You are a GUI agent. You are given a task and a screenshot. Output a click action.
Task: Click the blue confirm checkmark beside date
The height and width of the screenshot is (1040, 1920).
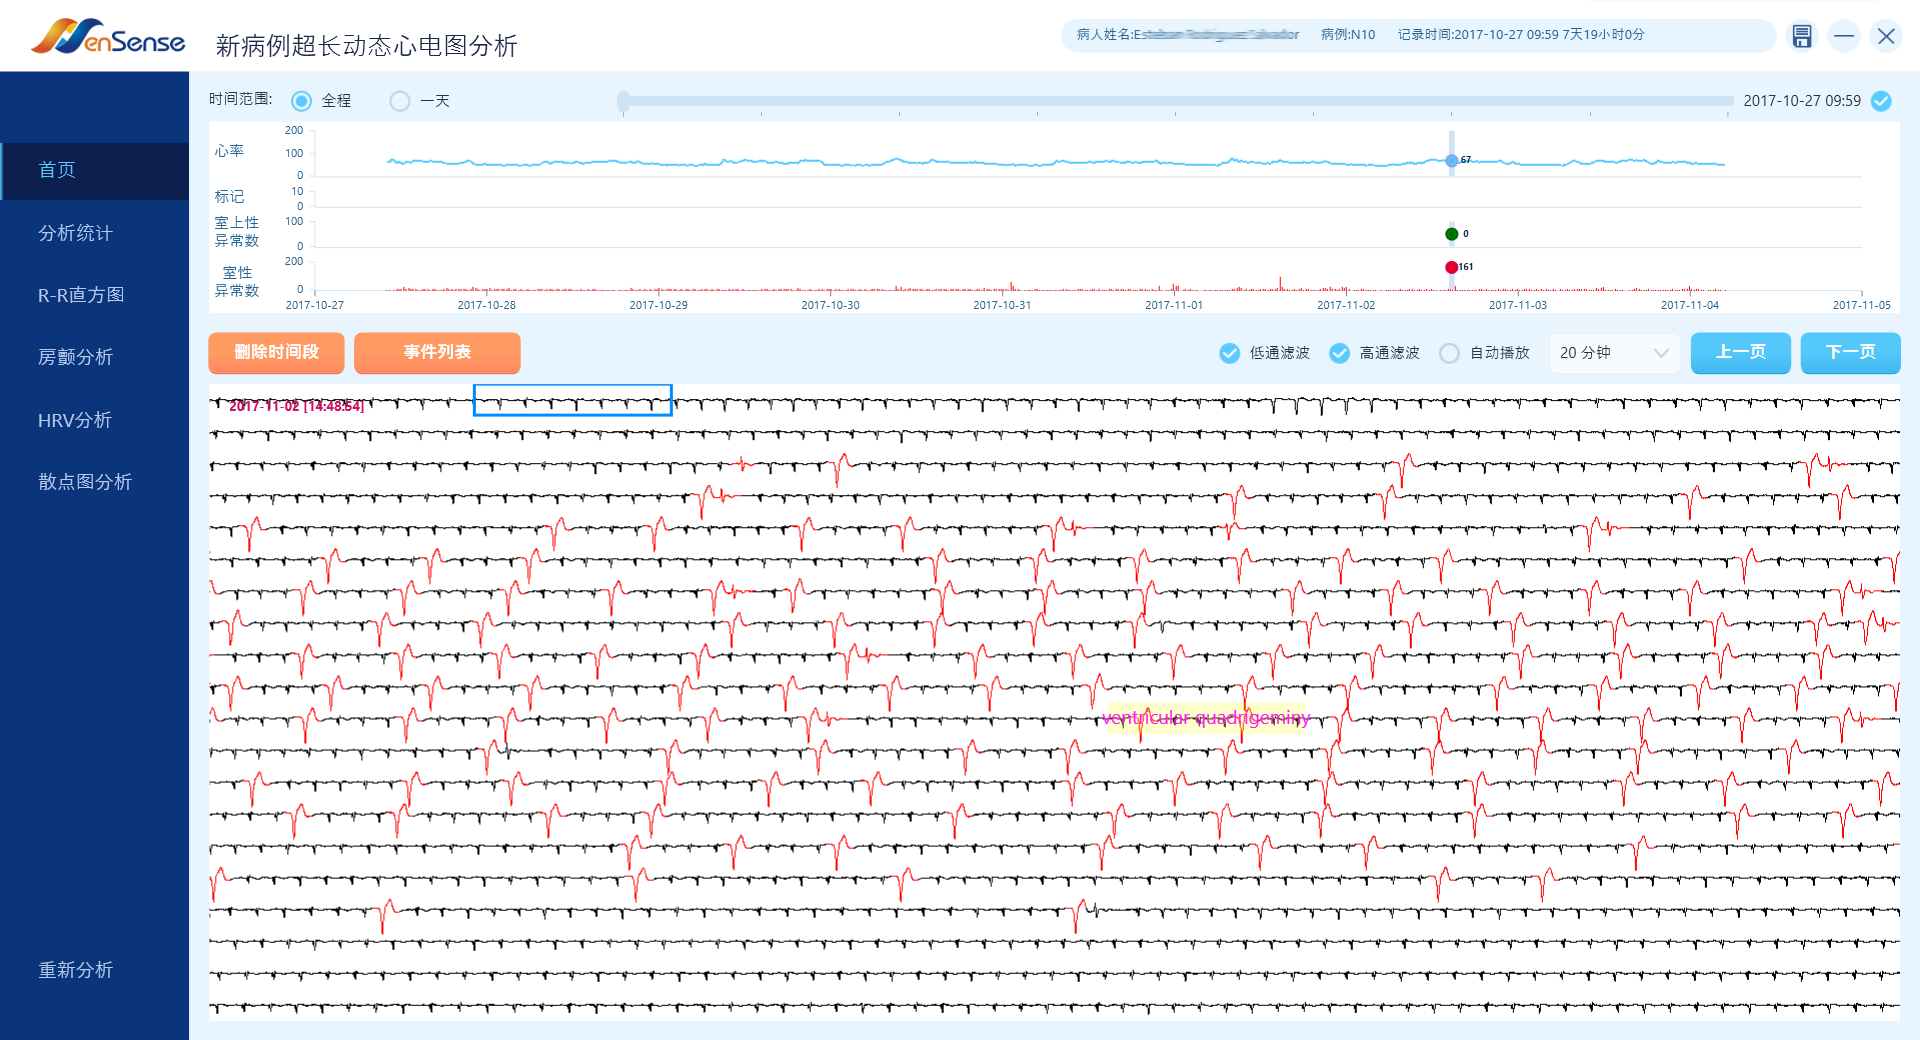click(x=1881, y=101)
